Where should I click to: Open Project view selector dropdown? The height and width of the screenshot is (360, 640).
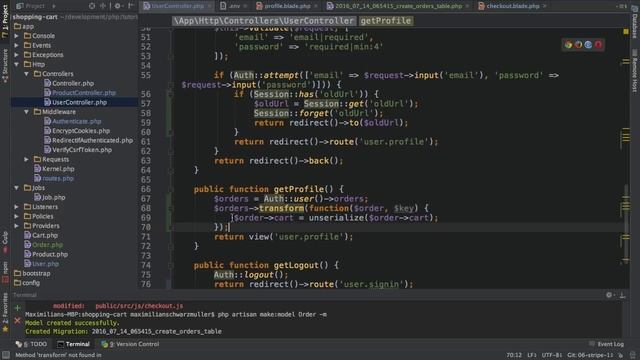coord(36,6)
